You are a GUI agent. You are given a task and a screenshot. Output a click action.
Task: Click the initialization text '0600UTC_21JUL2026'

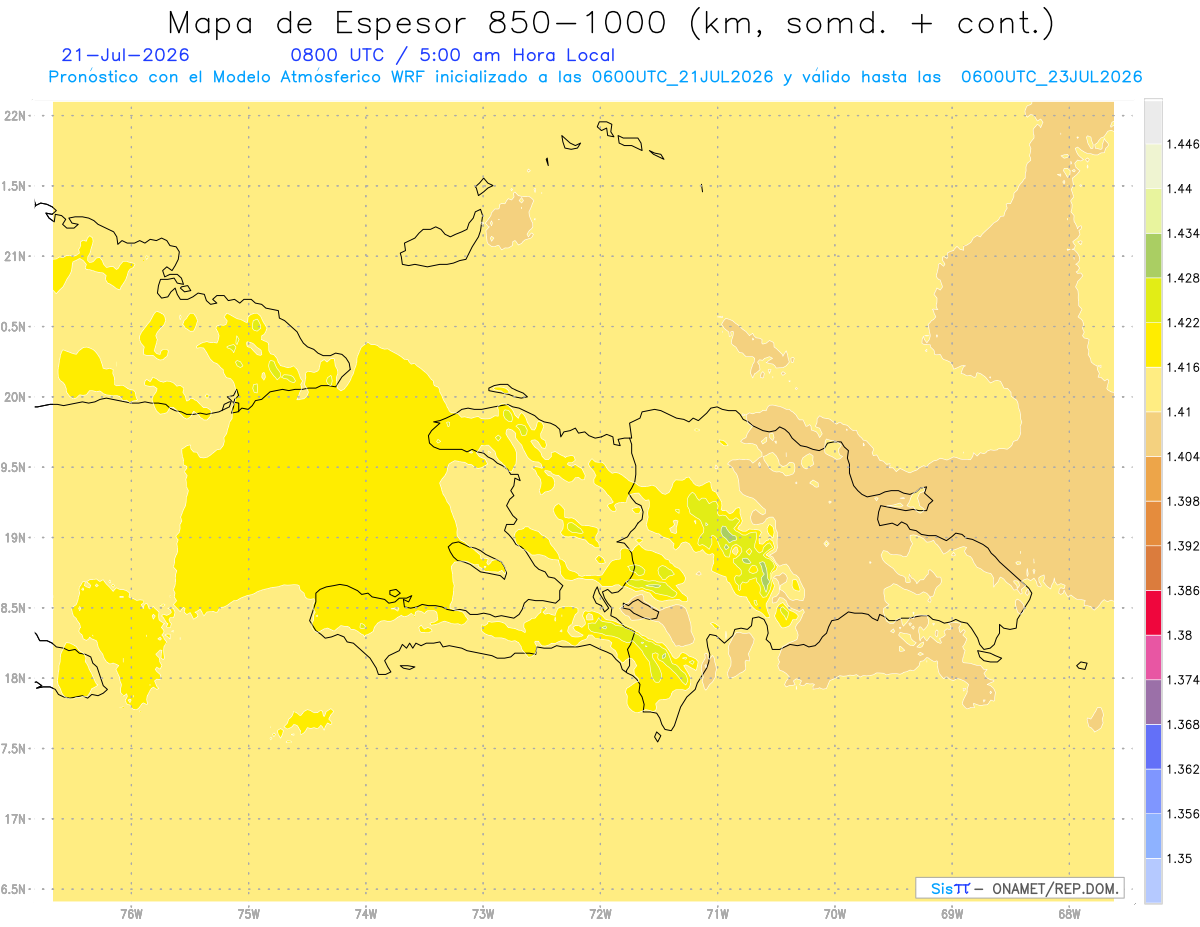682,77
